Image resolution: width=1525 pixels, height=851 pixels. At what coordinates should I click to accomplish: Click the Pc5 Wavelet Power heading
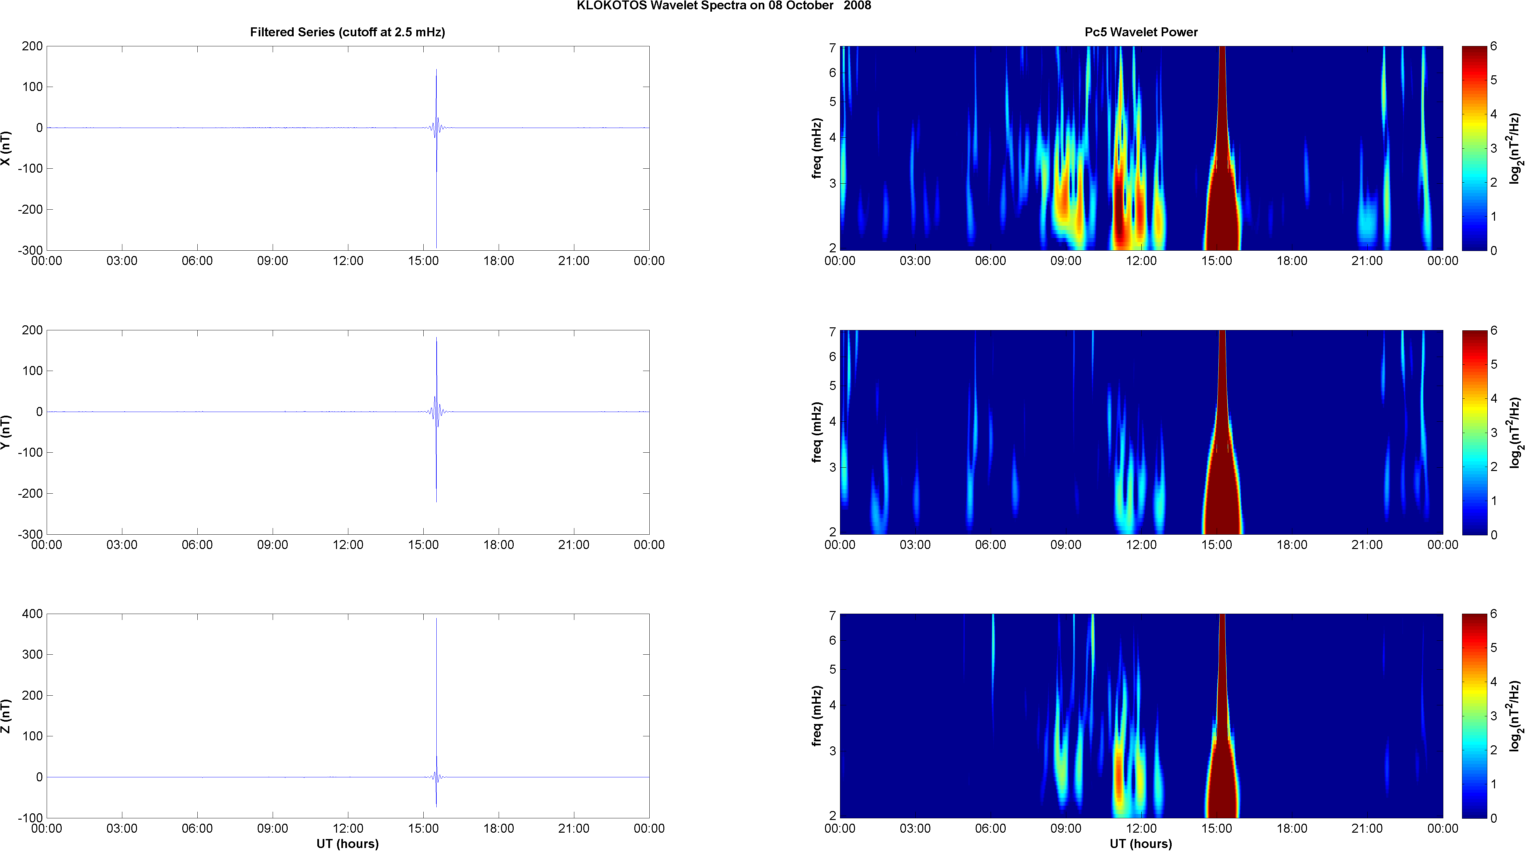pyautogui.click(x=1140, y=32)
